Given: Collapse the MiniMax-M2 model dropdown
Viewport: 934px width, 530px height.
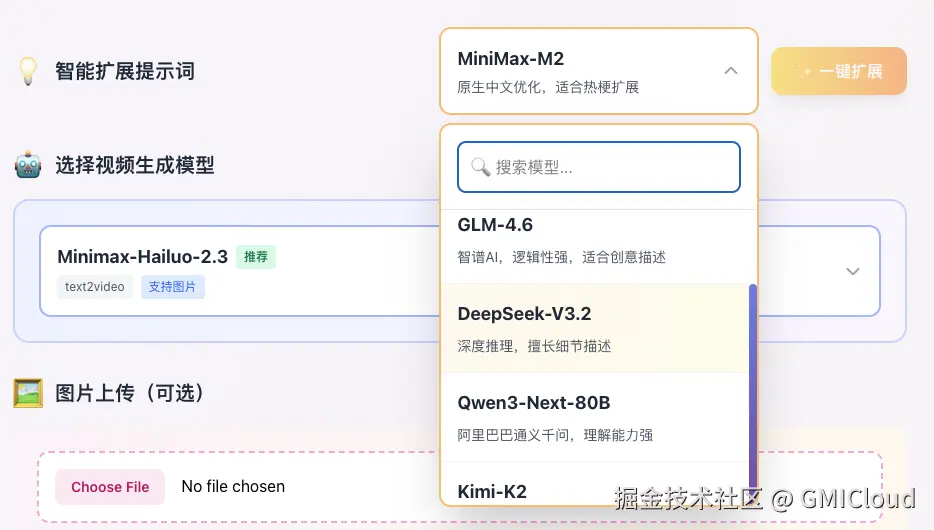Looking at the screenshot, I should (599, 71).
